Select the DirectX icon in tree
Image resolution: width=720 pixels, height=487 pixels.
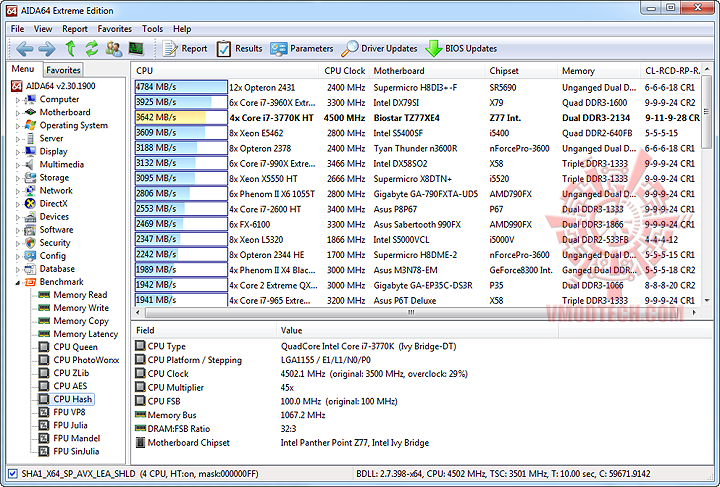pos(30,203)
